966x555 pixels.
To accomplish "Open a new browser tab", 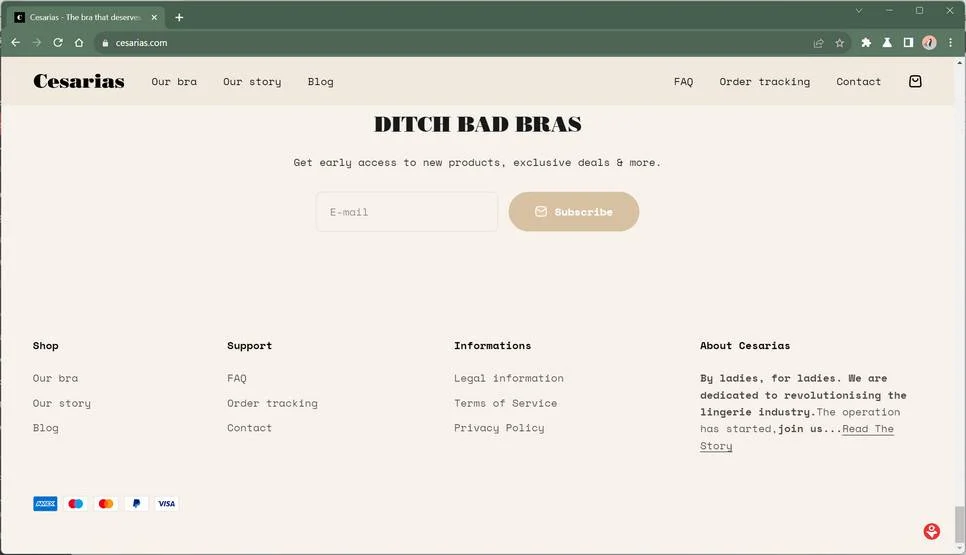I will (179, 17).
